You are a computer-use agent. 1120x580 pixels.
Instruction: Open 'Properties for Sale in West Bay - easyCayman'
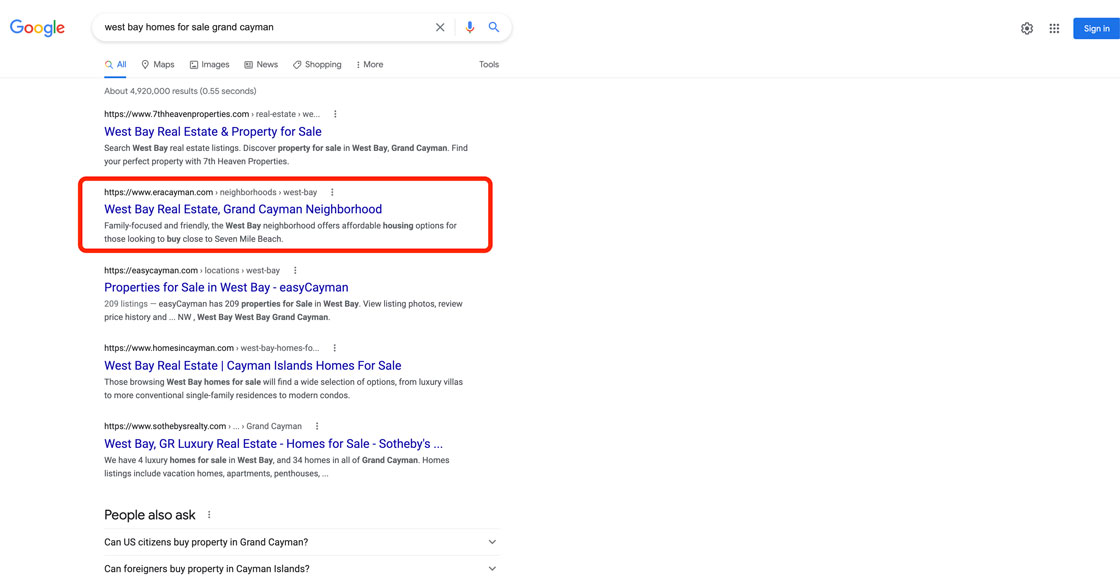226,288
